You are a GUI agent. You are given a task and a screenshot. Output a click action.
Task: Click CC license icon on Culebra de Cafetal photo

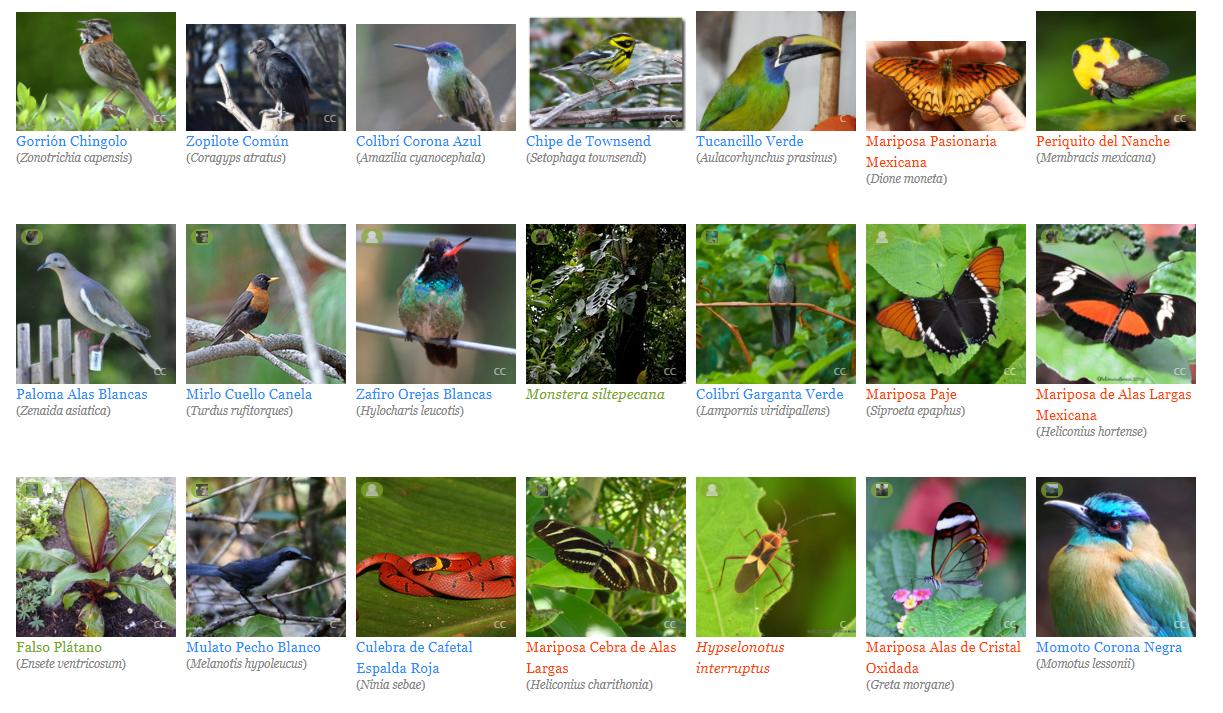(x=500, y=624)
